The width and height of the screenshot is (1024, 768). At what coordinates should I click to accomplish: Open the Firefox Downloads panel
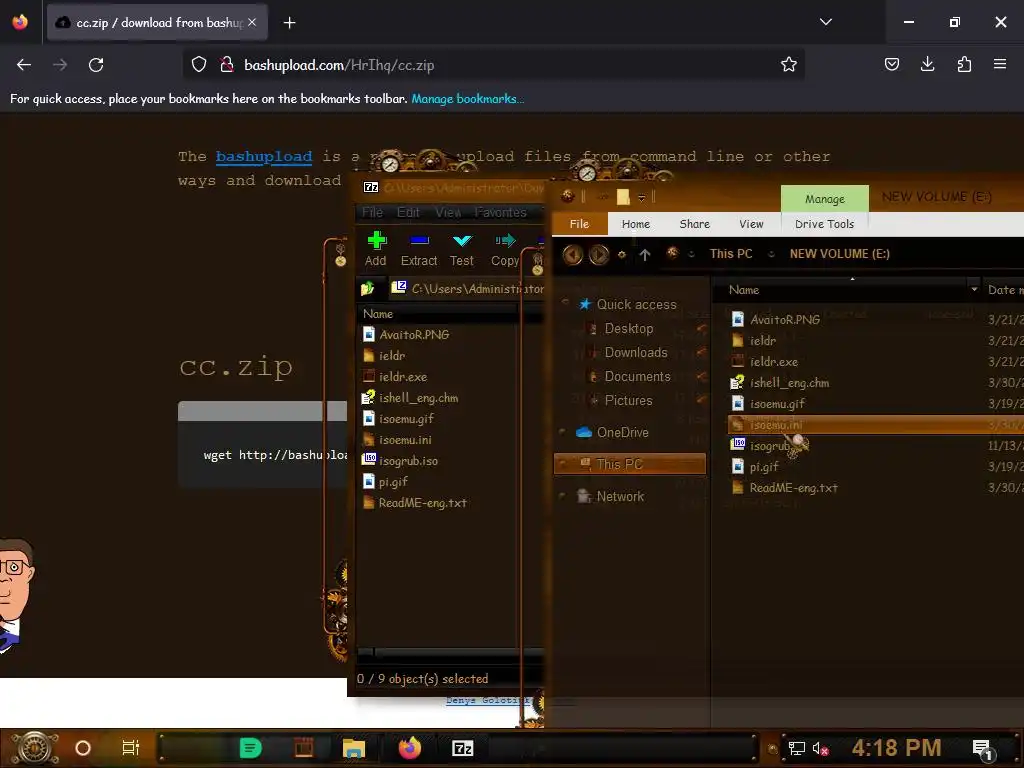point(927,64)
